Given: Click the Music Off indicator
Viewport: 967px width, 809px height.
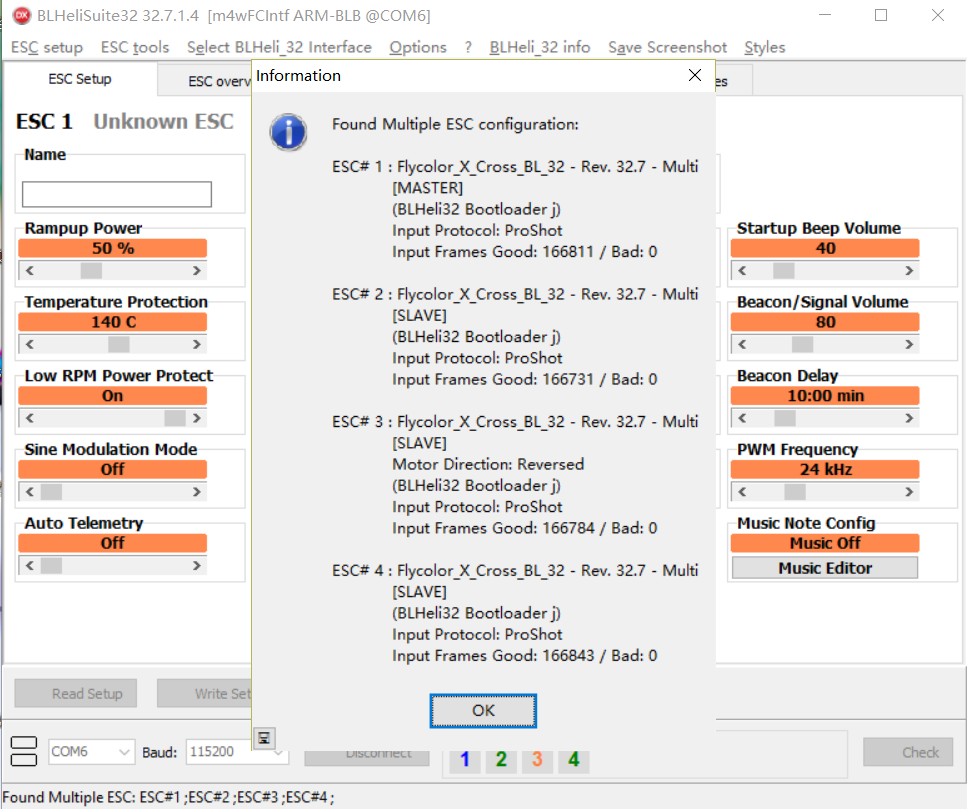Looking at the screenshot, I should tap(825, 543).
